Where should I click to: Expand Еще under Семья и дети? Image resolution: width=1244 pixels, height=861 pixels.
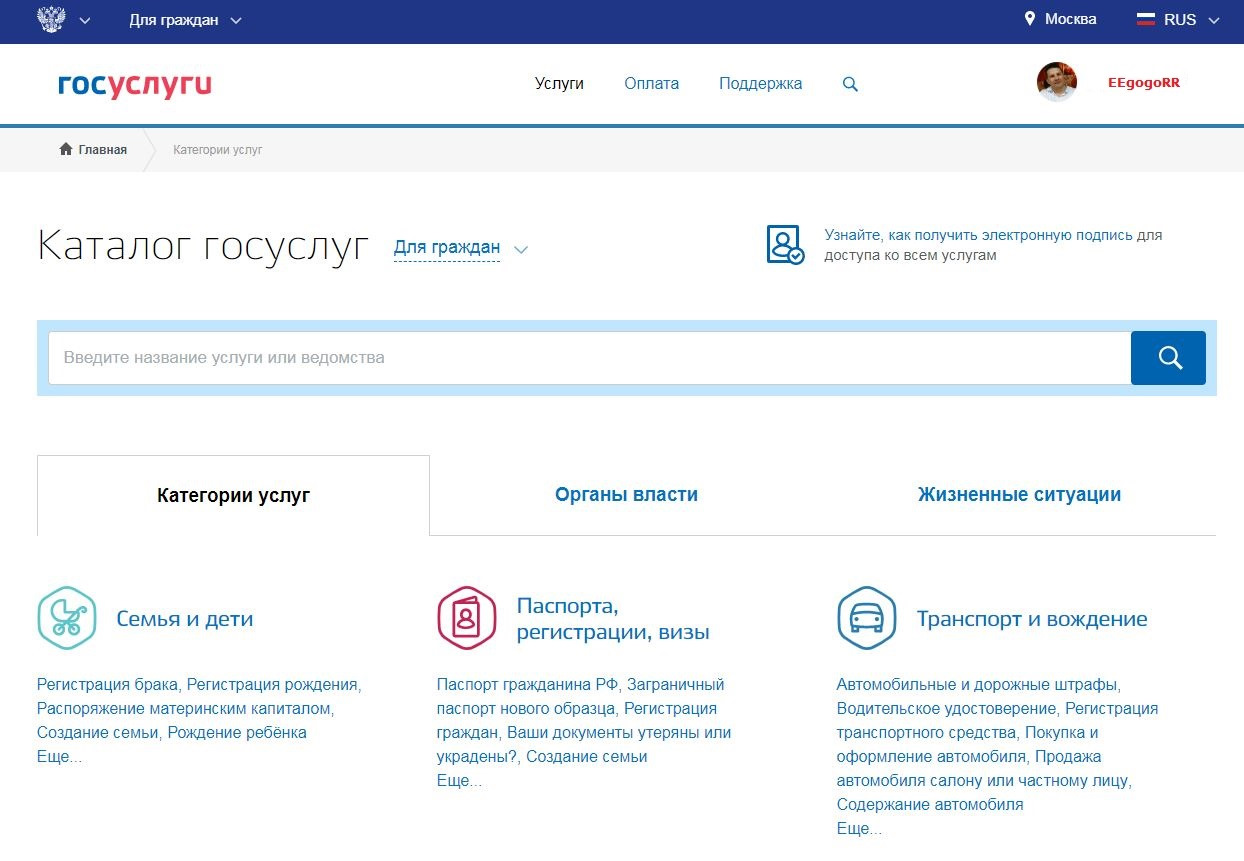tap(59, 757)
